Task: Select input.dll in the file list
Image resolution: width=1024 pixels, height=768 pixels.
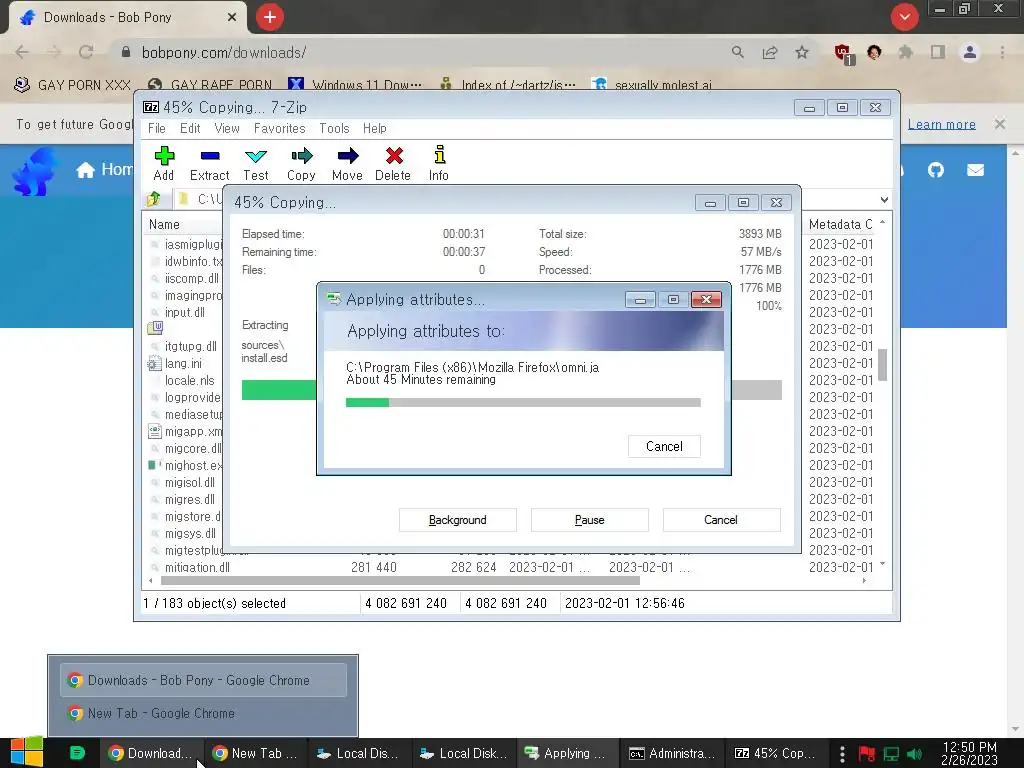Action: [x=185, y=313]
